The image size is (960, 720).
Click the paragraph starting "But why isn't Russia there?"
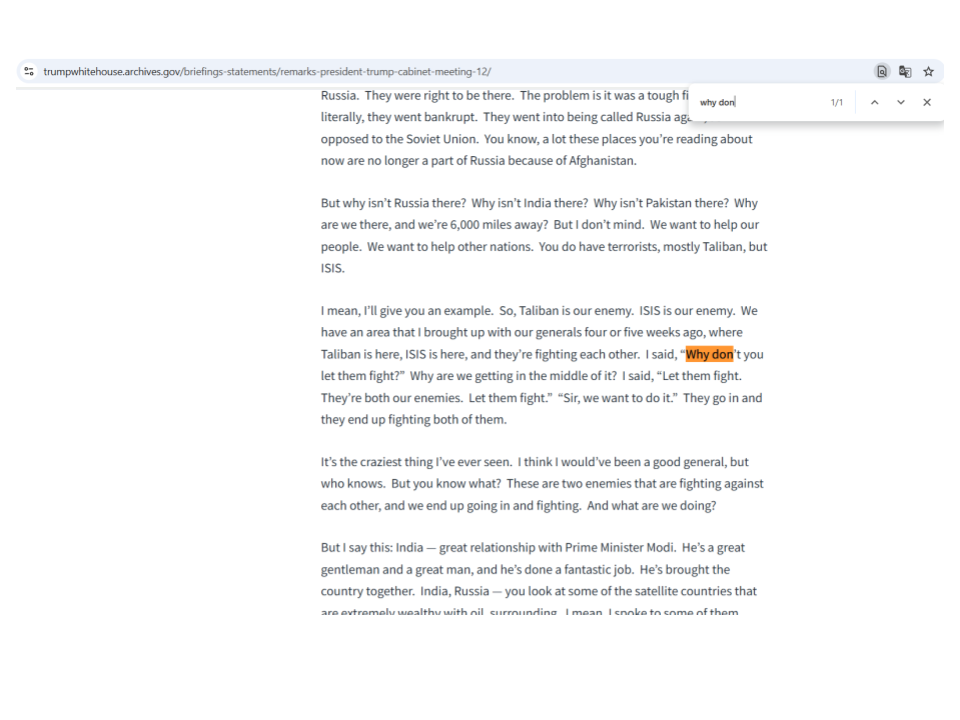538,236
